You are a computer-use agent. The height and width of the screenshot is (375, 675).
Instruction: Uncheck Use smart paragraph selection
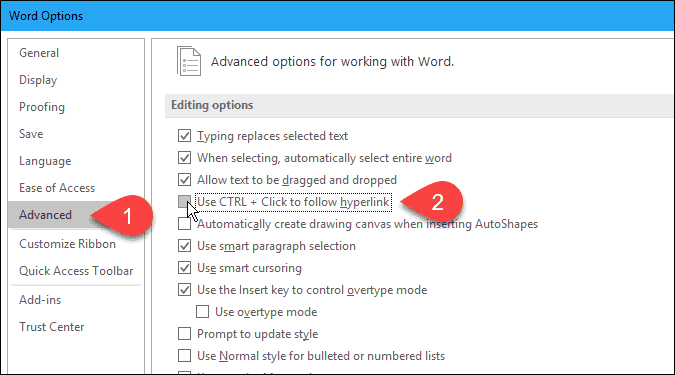[x=184, y=246]
